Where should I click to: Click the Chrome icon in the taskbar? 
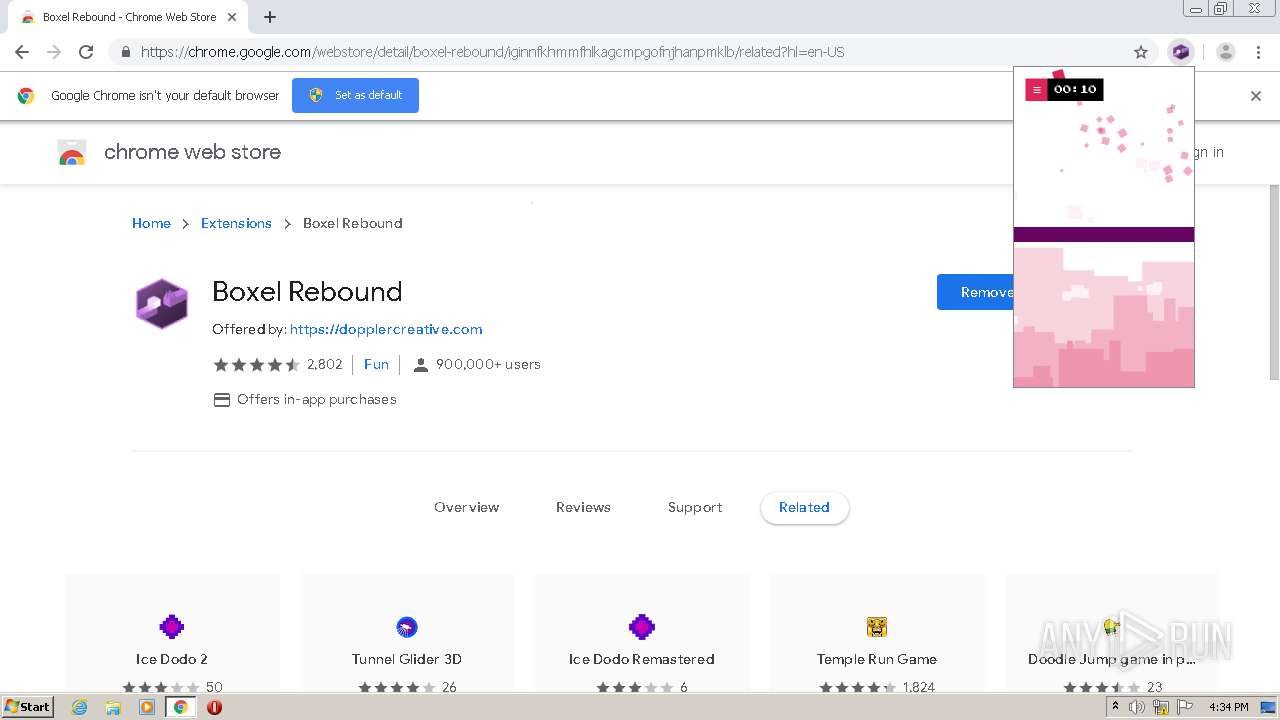181,707
